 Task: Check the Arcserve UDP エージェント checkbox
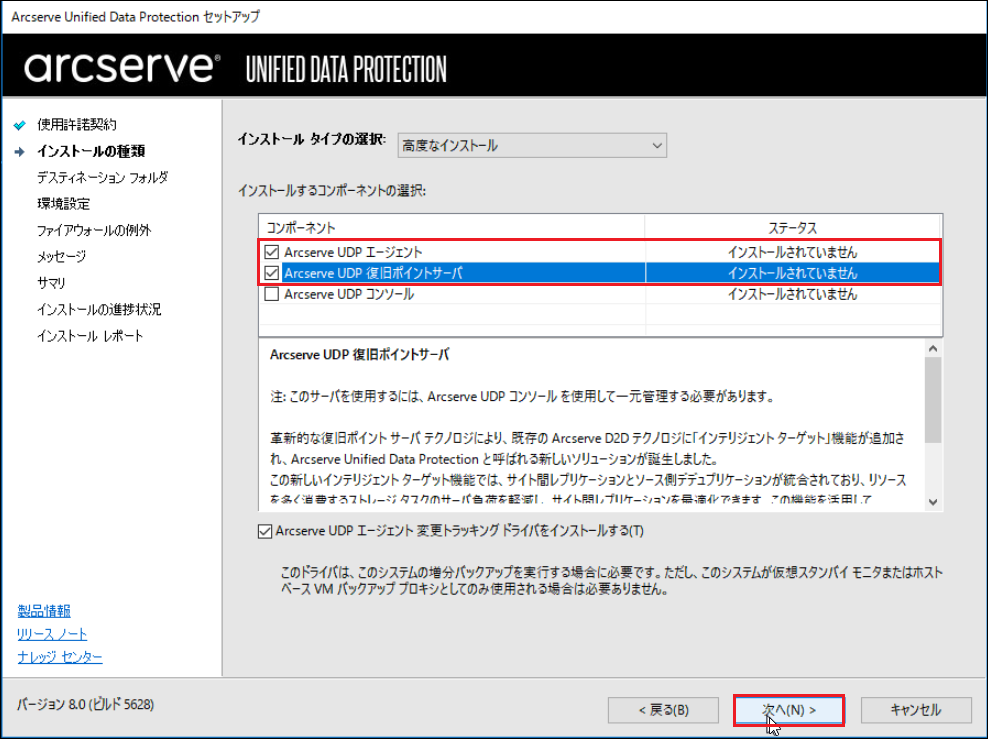point(272,252)
